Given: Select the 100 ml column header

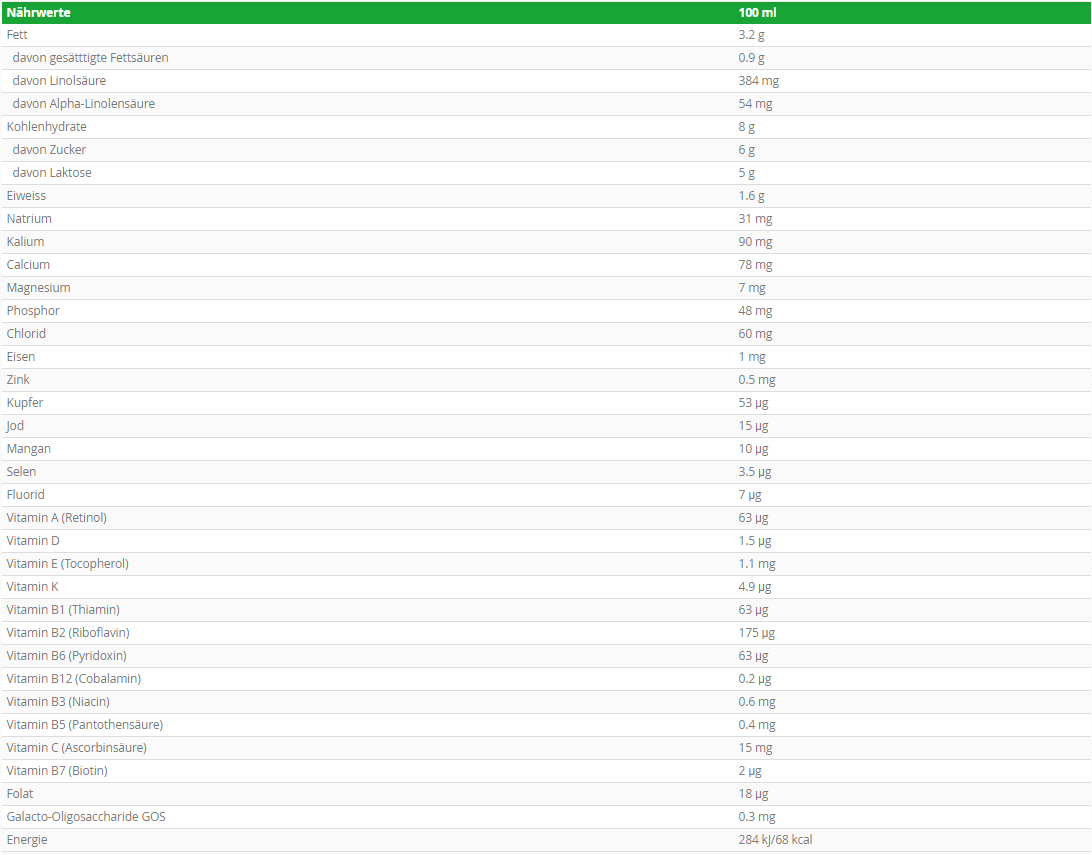Looking at the screenshot, I should tap(757, 13).
